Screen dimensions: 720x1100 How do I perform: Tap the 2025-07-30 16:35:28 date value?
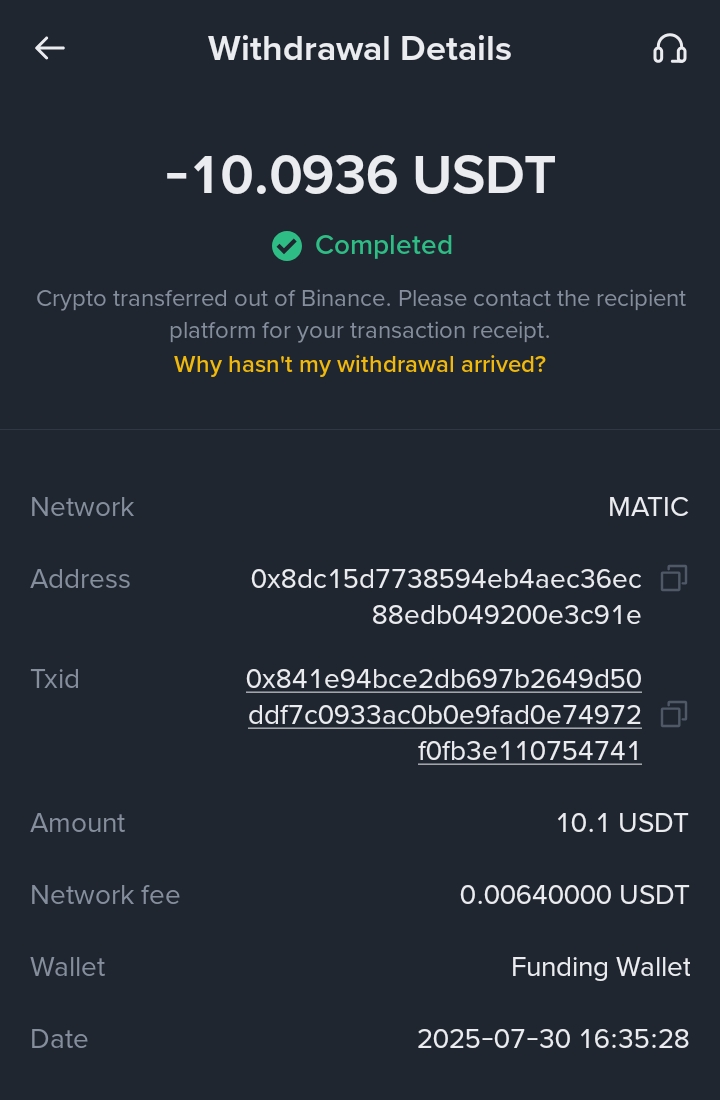coord(553,1039)
